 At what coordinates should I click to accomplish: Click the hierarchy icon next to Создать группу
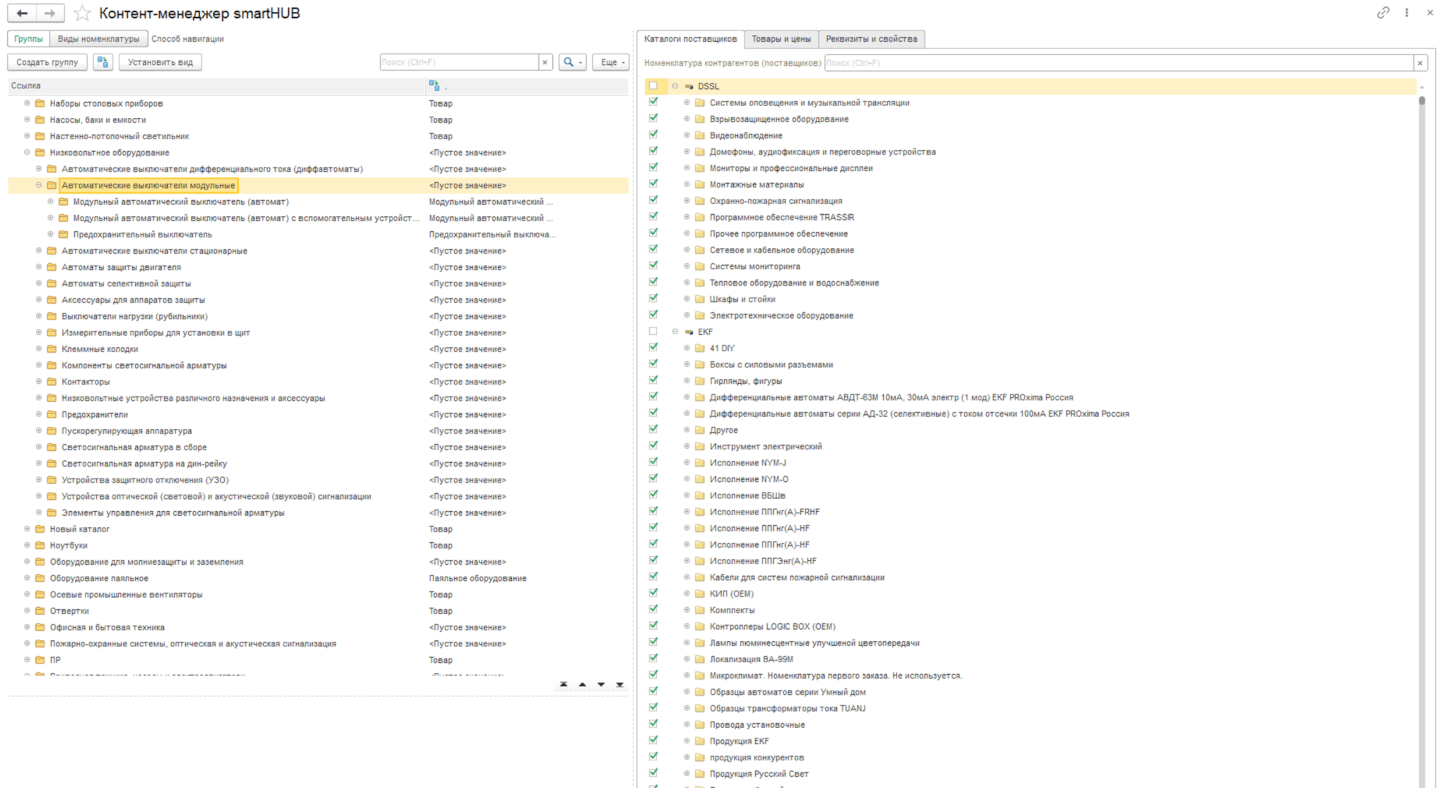click(x=103, y=62)
